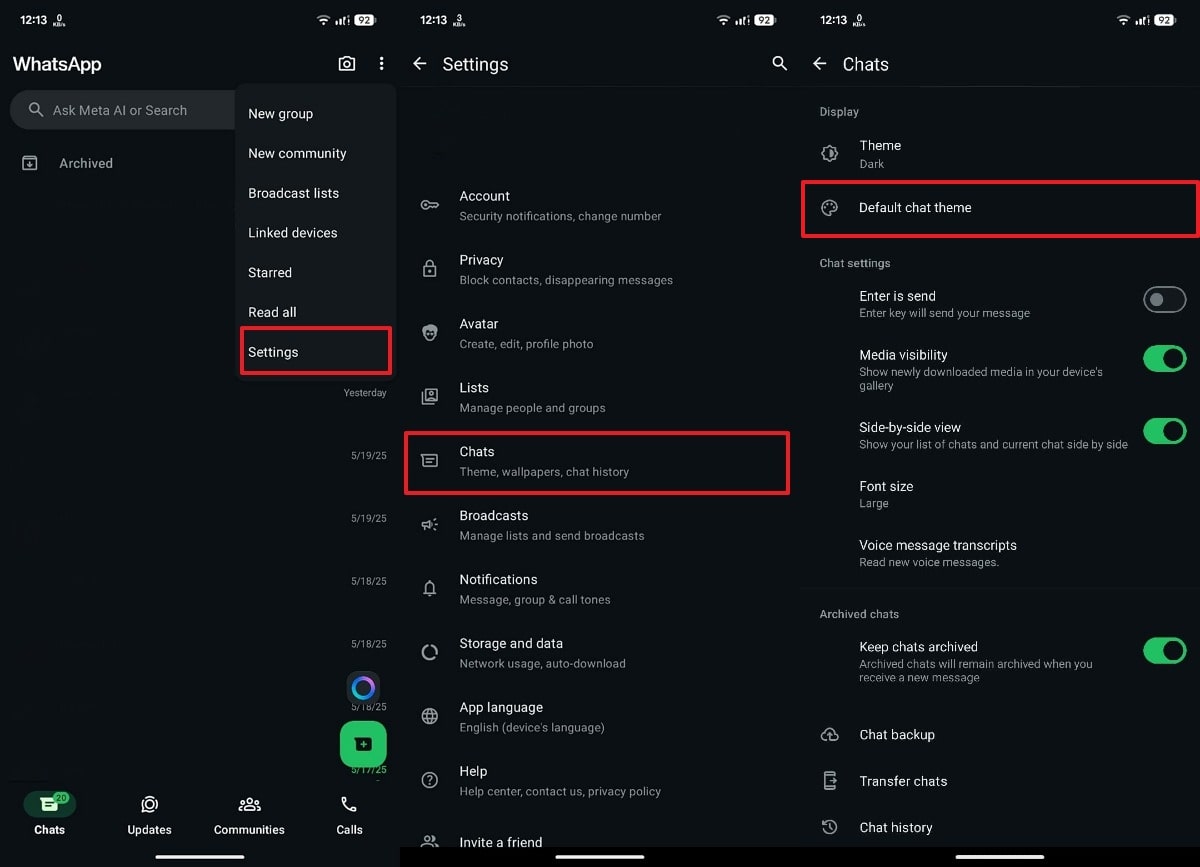This screenshot has height=867, width=1200.
Task: Tap the Ask Meta AI search field
Action: (120, 110)
